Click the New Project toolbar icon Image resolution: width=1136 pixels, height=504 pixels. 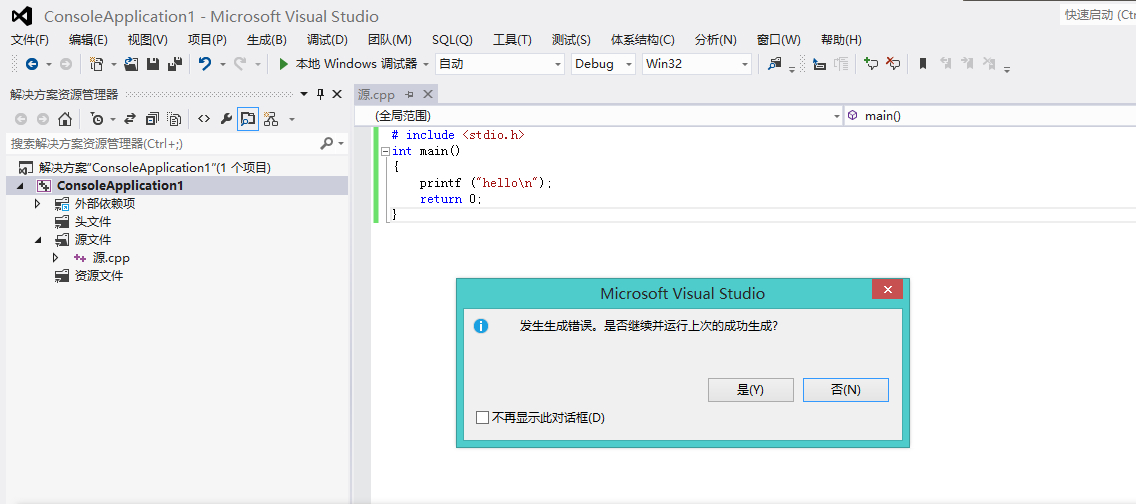[96, 64]
